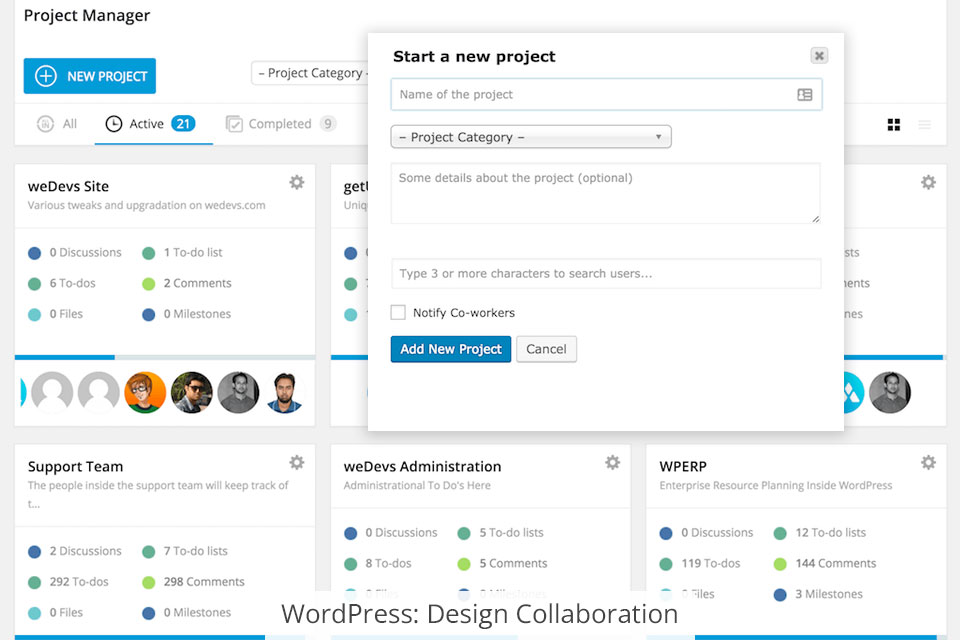This screenshot has width=960, height=640.
Task: Click 1 To-do list on weDevs Site
Action: click(193, 252)
